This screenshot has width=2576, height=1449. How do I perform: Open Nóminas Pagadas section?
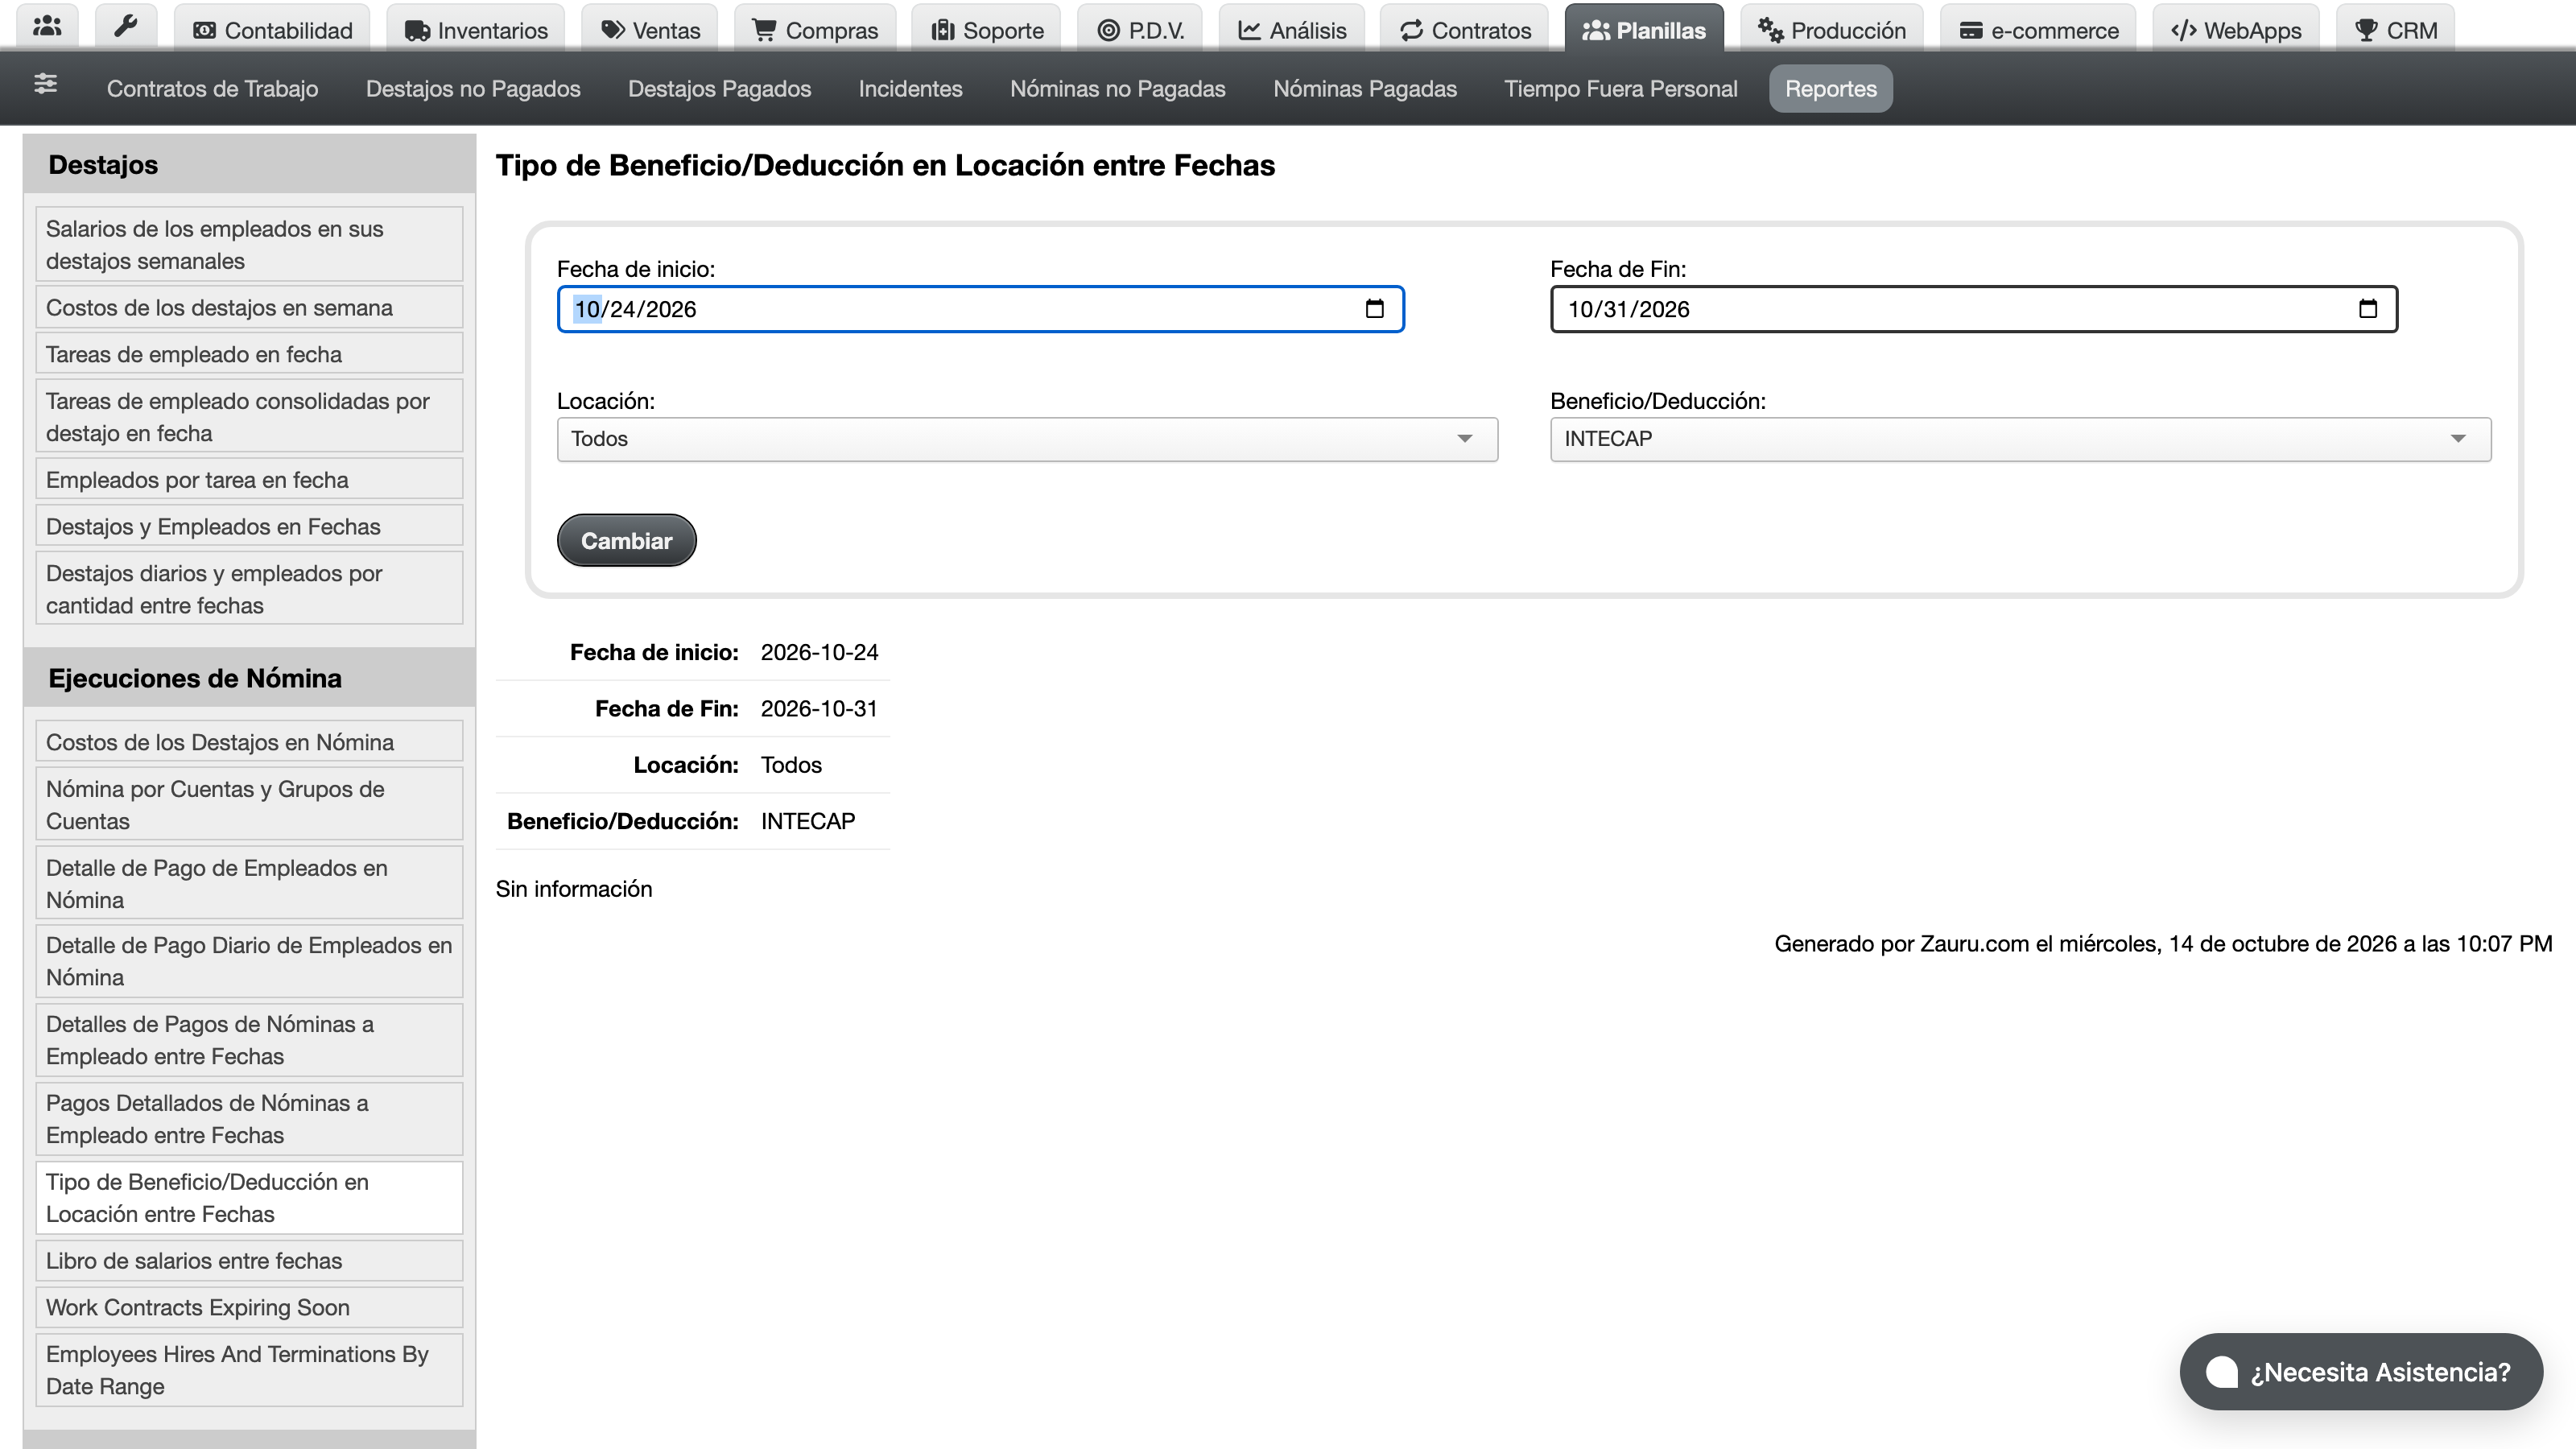pyautogui.click(x=1364, y=89)
